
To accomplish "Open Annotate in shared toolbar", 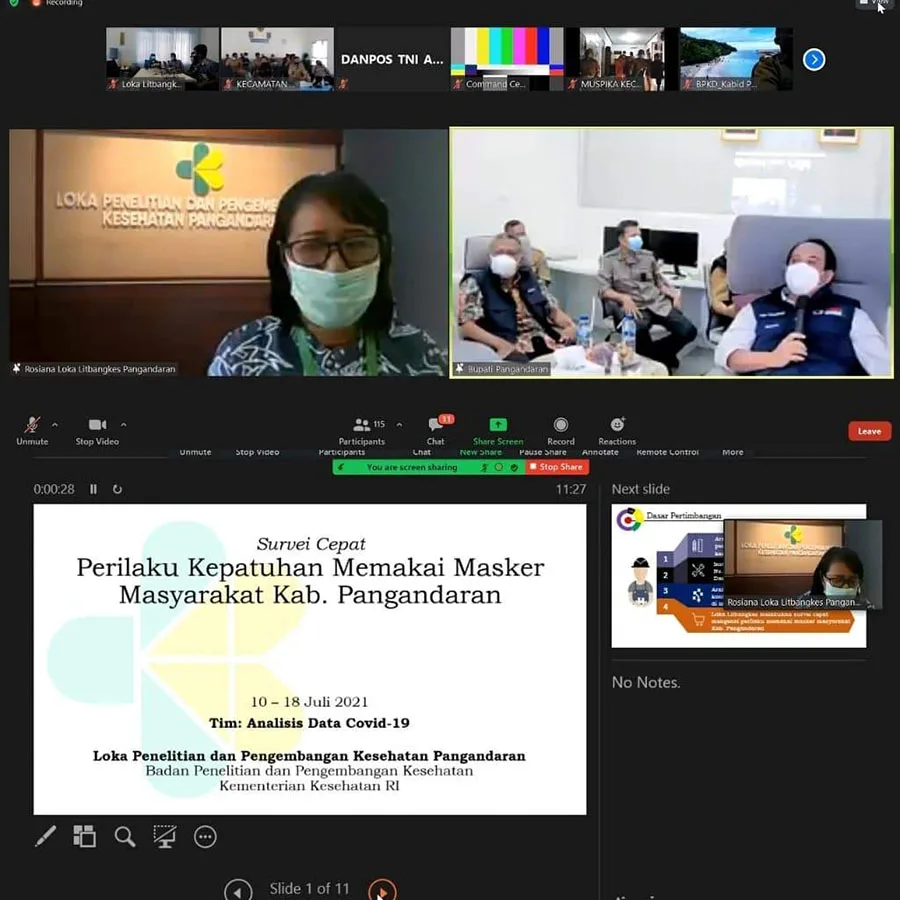I will 600,452.
